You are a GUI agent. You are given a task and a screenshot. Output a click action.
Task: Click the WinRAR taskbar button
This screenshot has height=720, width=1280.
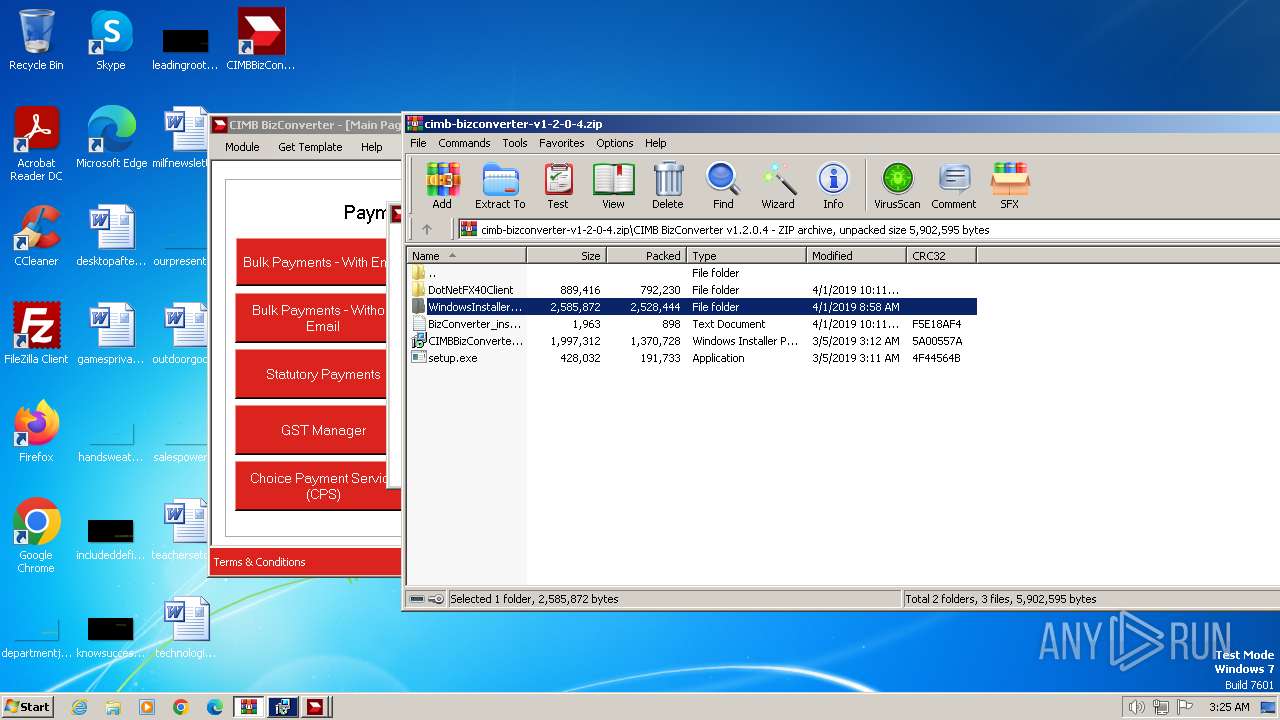pyautogui.click(x=248, y=707)
